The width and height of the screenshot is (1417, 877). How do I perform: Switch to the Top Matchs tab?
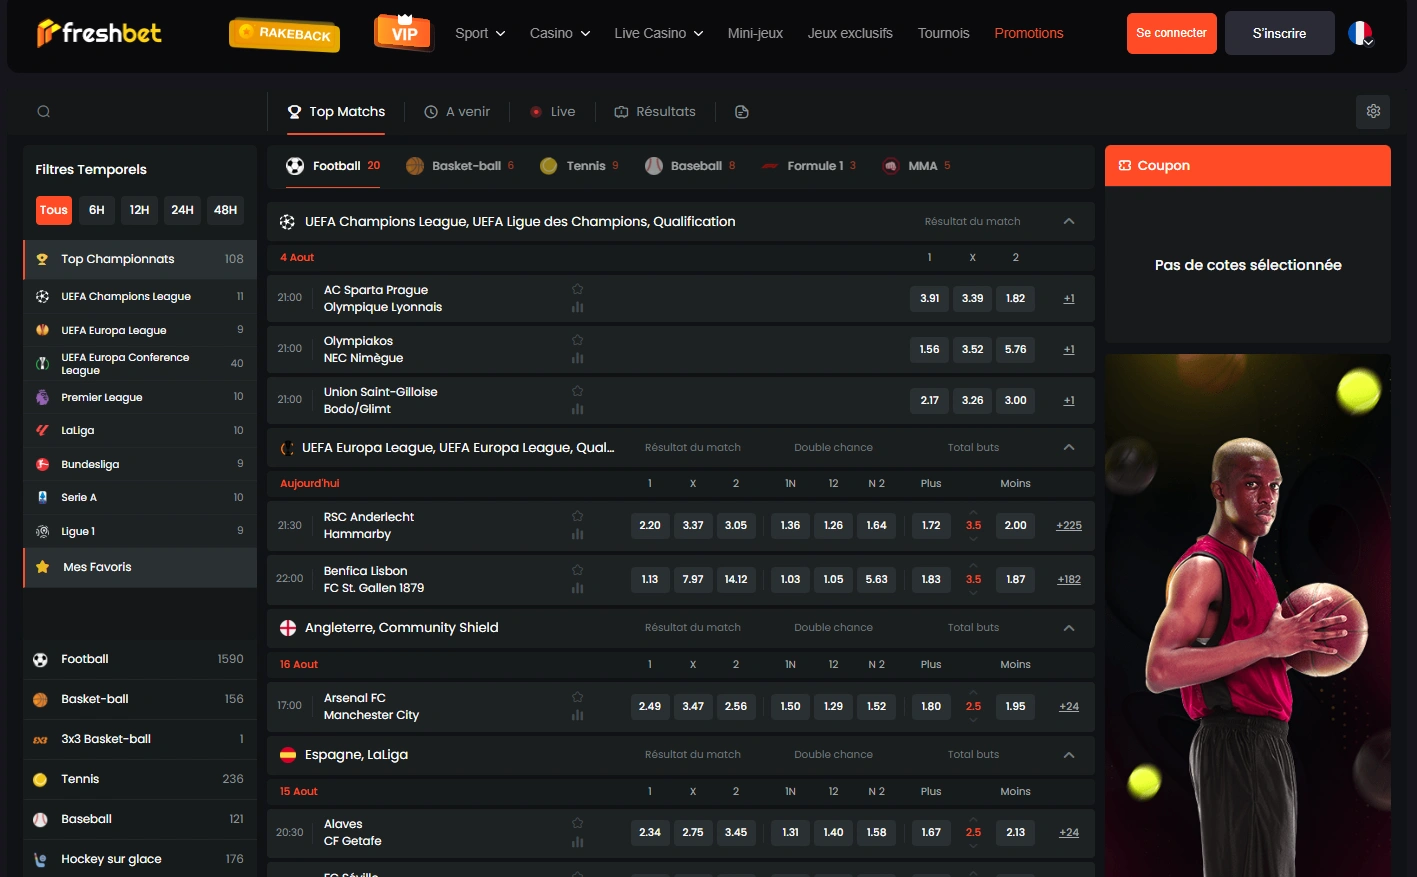point(336,112)
